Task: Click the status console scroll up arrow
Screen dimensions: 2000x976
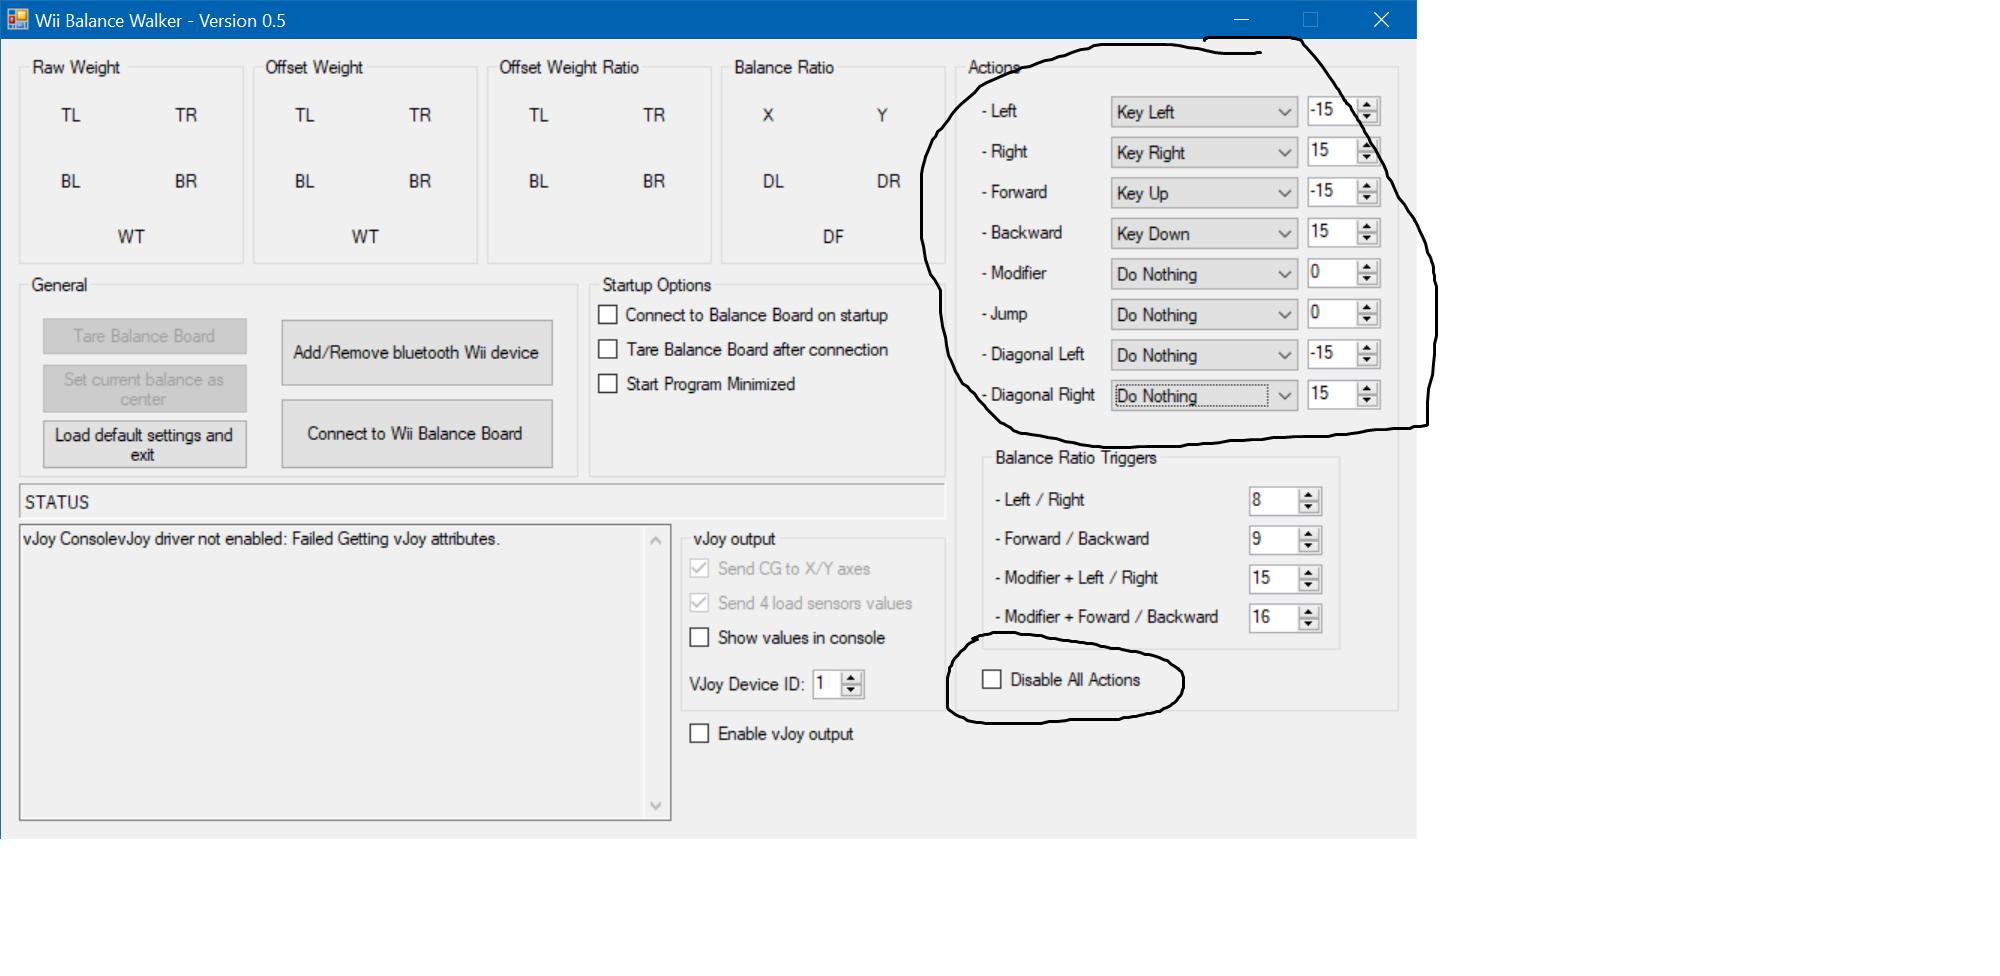Action: (656, 540)
